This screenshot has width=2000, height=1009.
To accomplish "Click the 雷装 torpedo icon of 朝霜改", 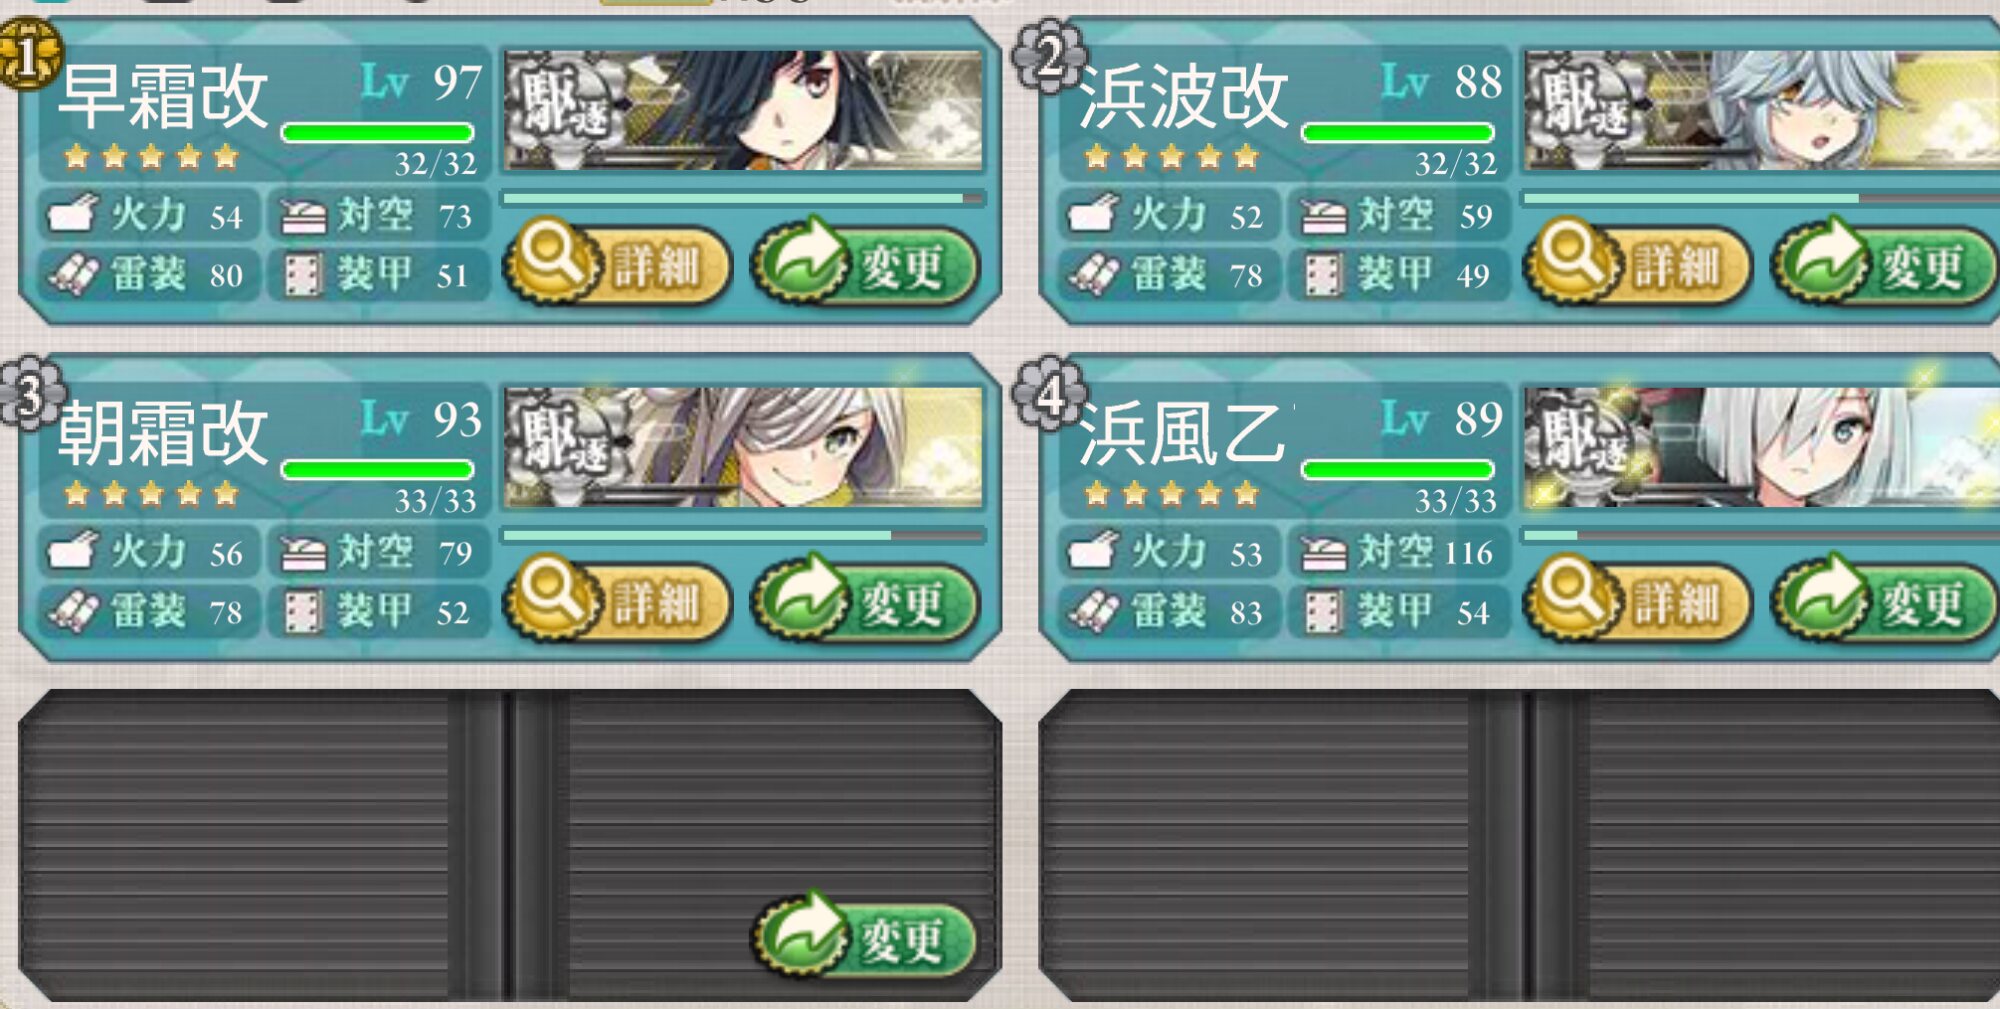I will (73, 610).
